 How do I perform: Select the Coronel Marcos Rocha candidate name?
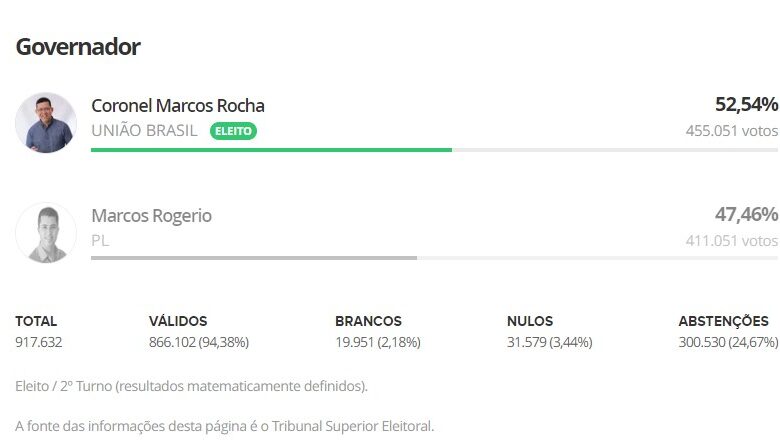pyautogui.click(x=178, y=105)
